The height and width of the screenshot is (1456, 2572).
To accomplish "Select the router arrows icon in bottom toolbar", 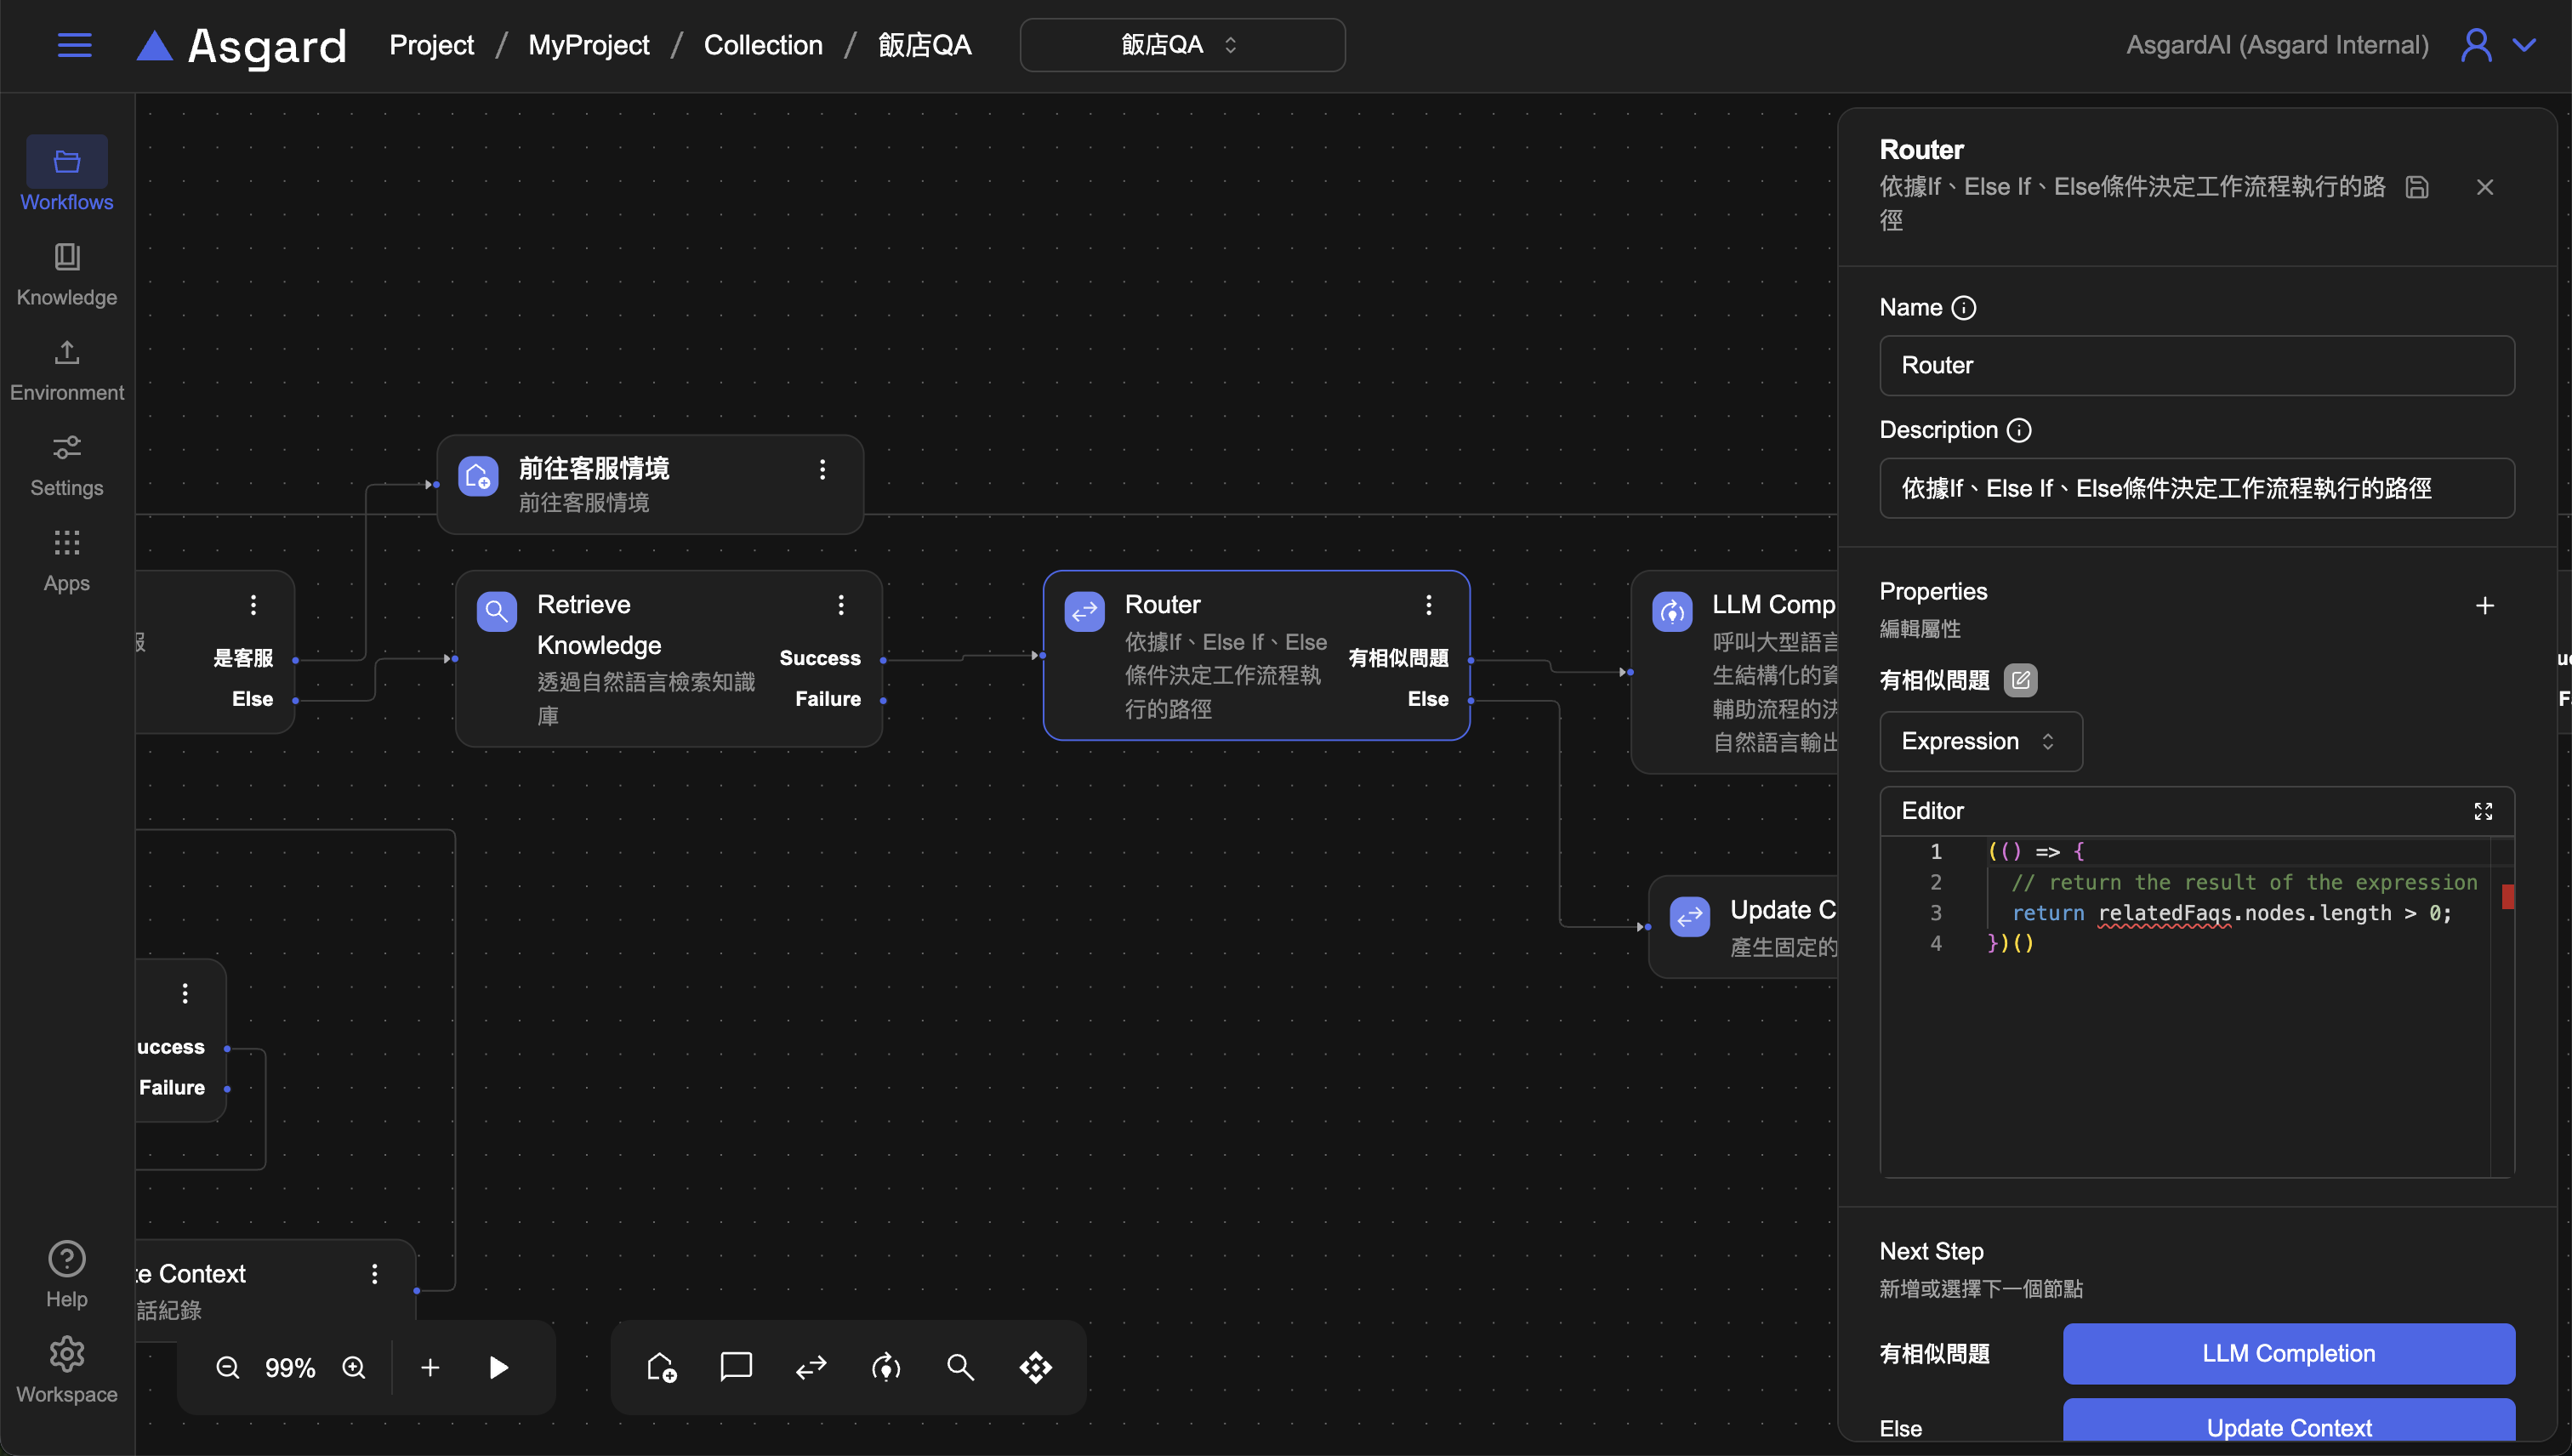I will tap(811, 1366).
